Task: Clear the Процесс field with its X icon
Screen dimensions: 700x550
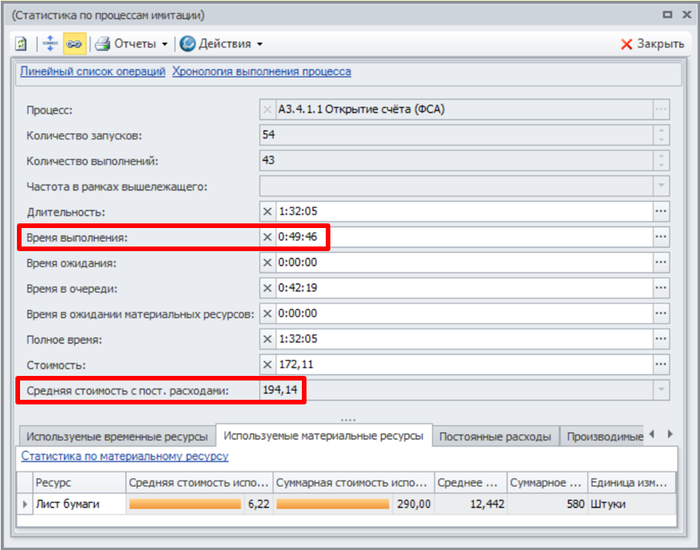Action: tap(267, 109)
